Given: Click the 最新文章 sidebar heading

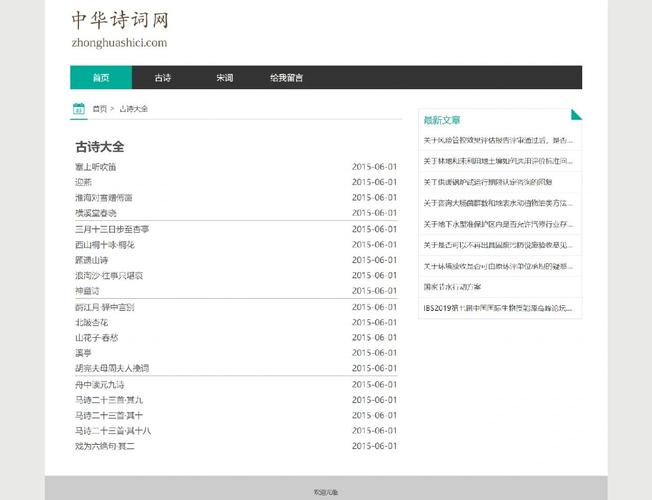Looking at the screenshot, I should tap(442, 120).
